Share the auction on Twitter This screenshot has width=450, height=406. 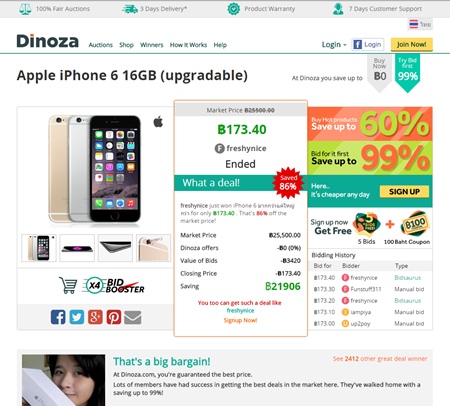[x=77, y=317]
